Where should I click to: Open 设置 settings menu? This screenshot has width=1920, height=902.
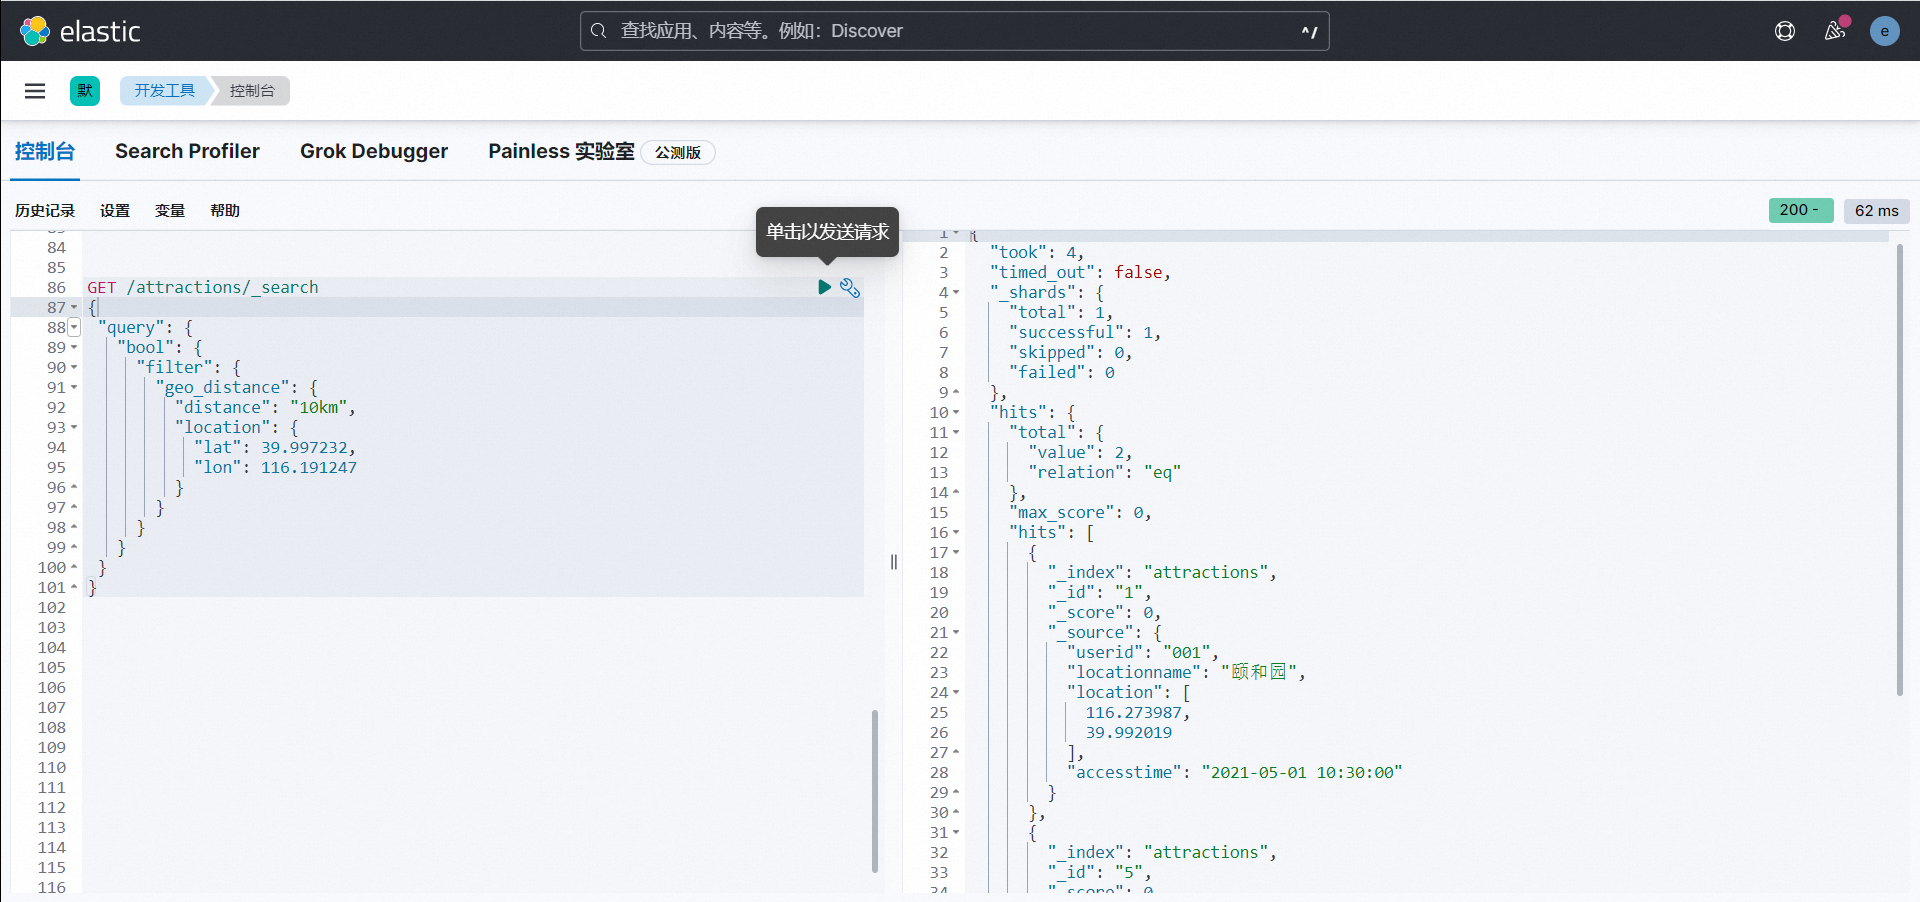(115, 211)
